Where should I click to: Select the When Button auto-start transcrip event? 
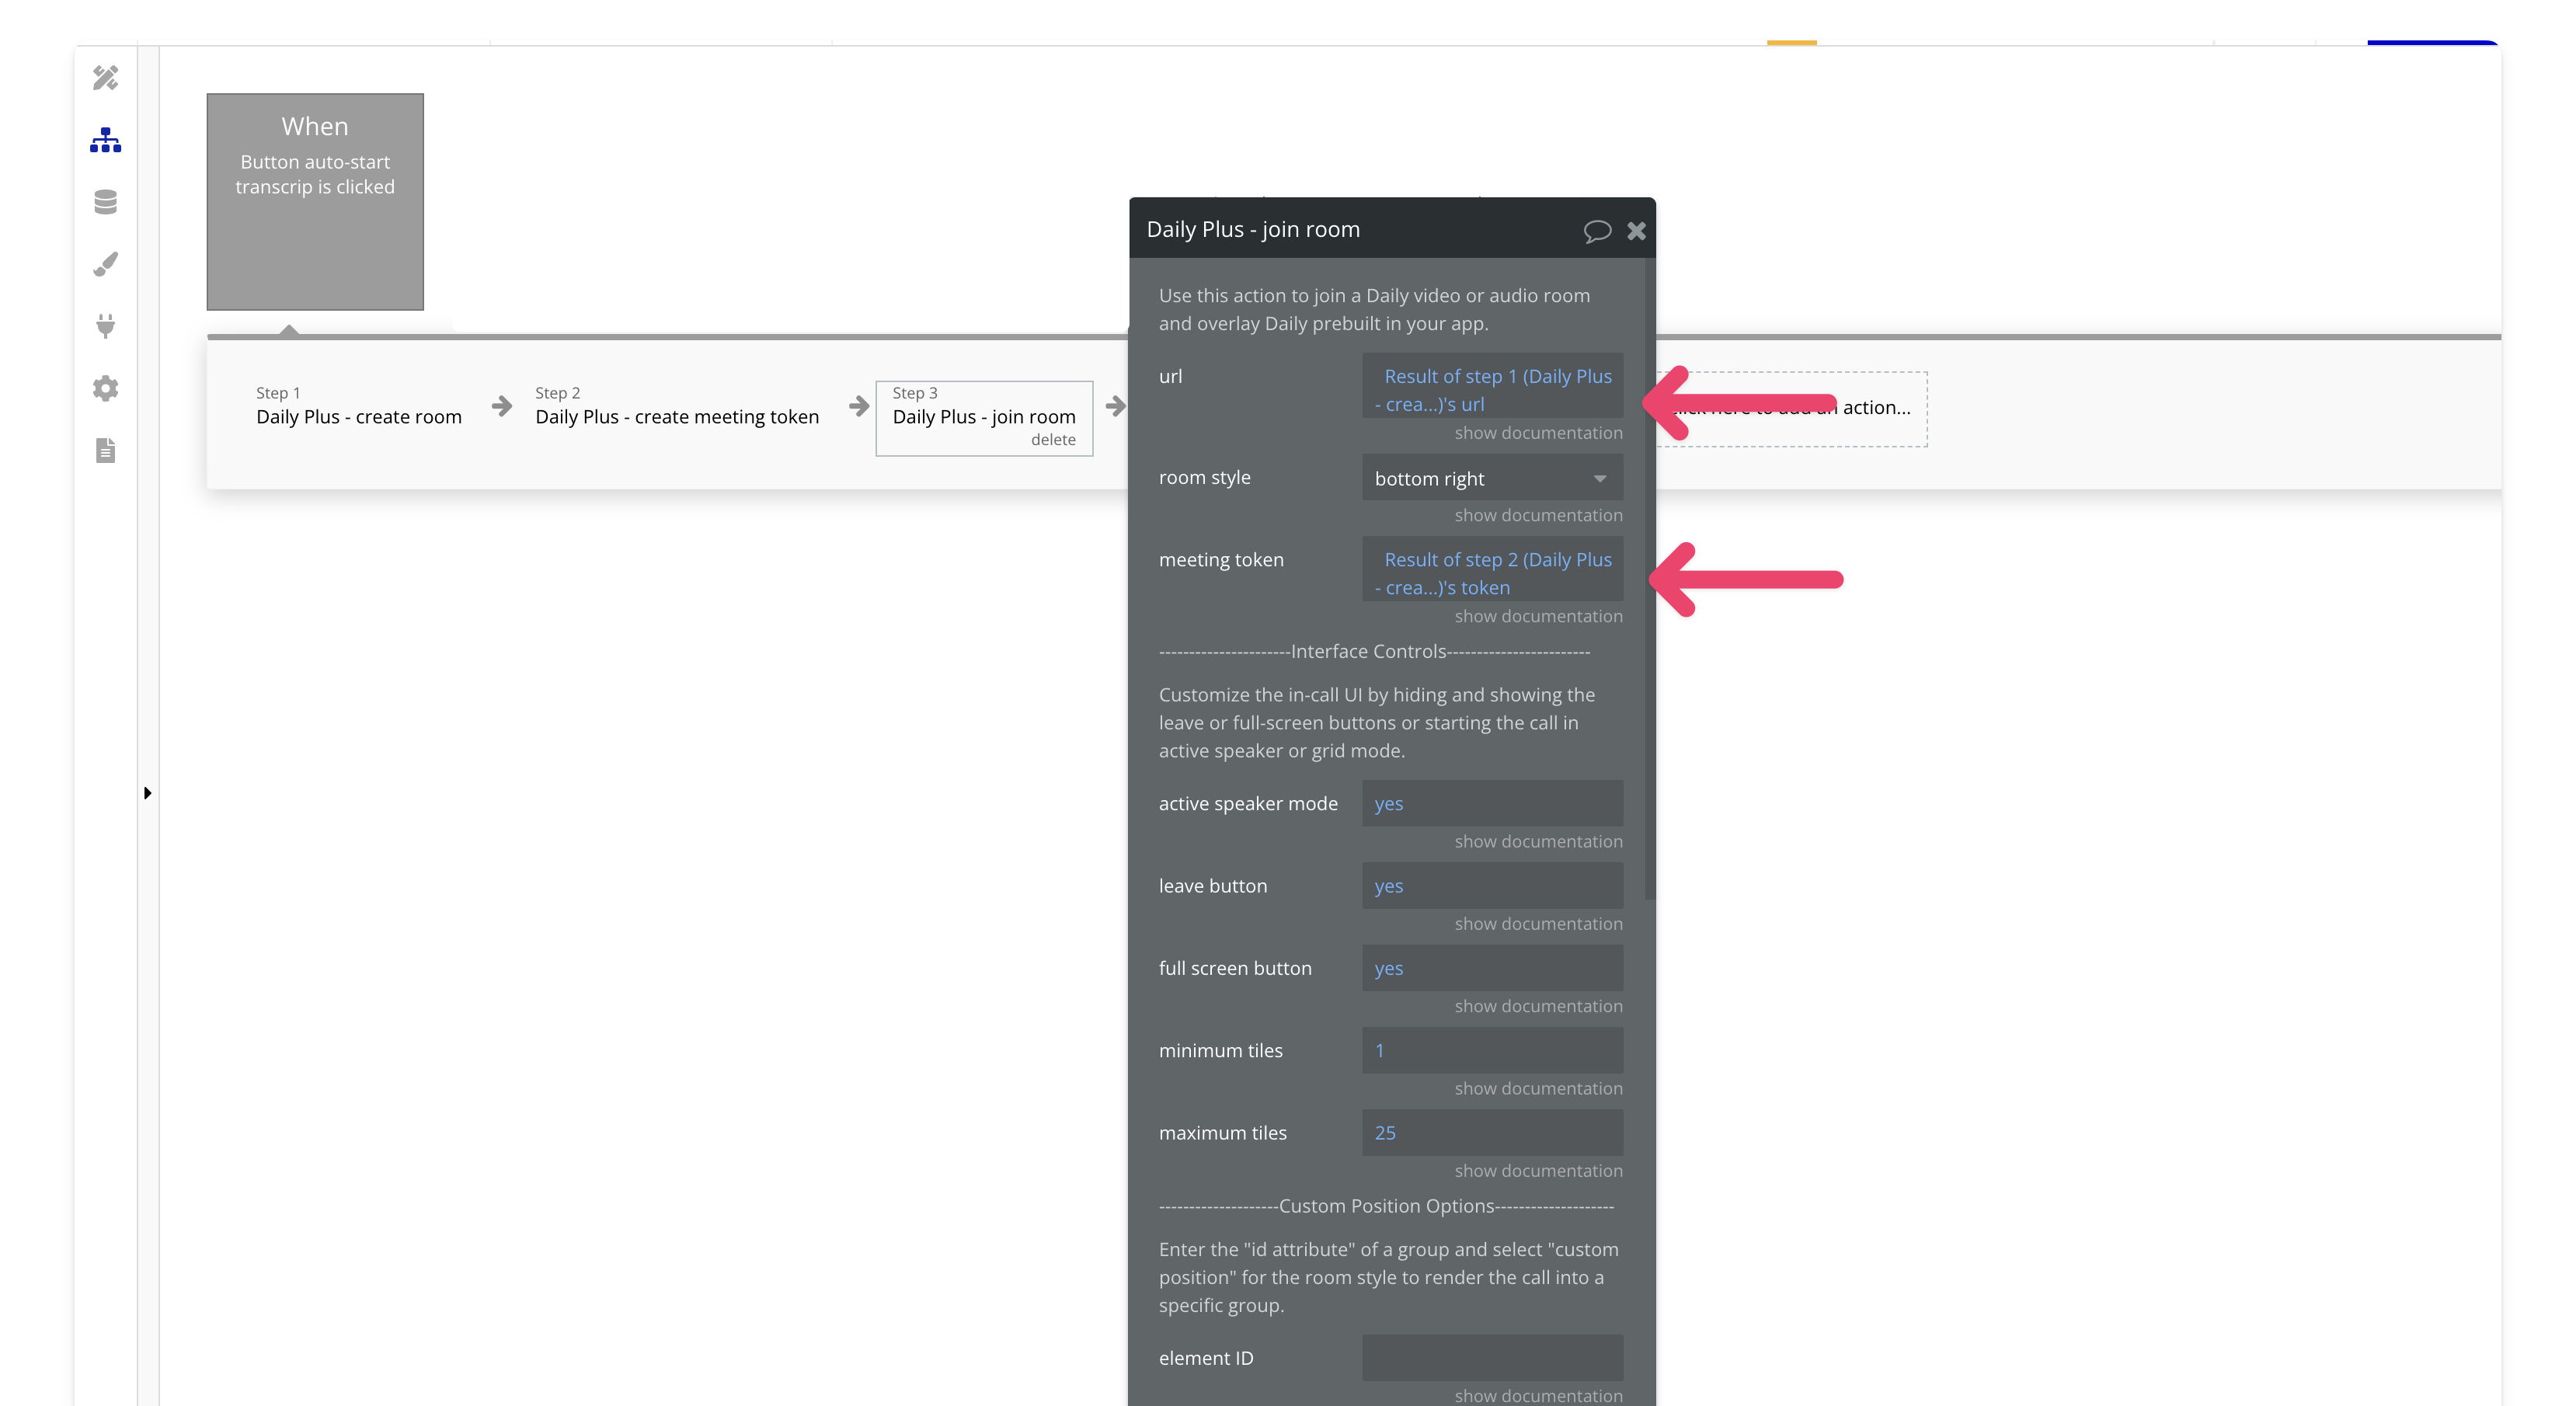[x=315, y=202]
